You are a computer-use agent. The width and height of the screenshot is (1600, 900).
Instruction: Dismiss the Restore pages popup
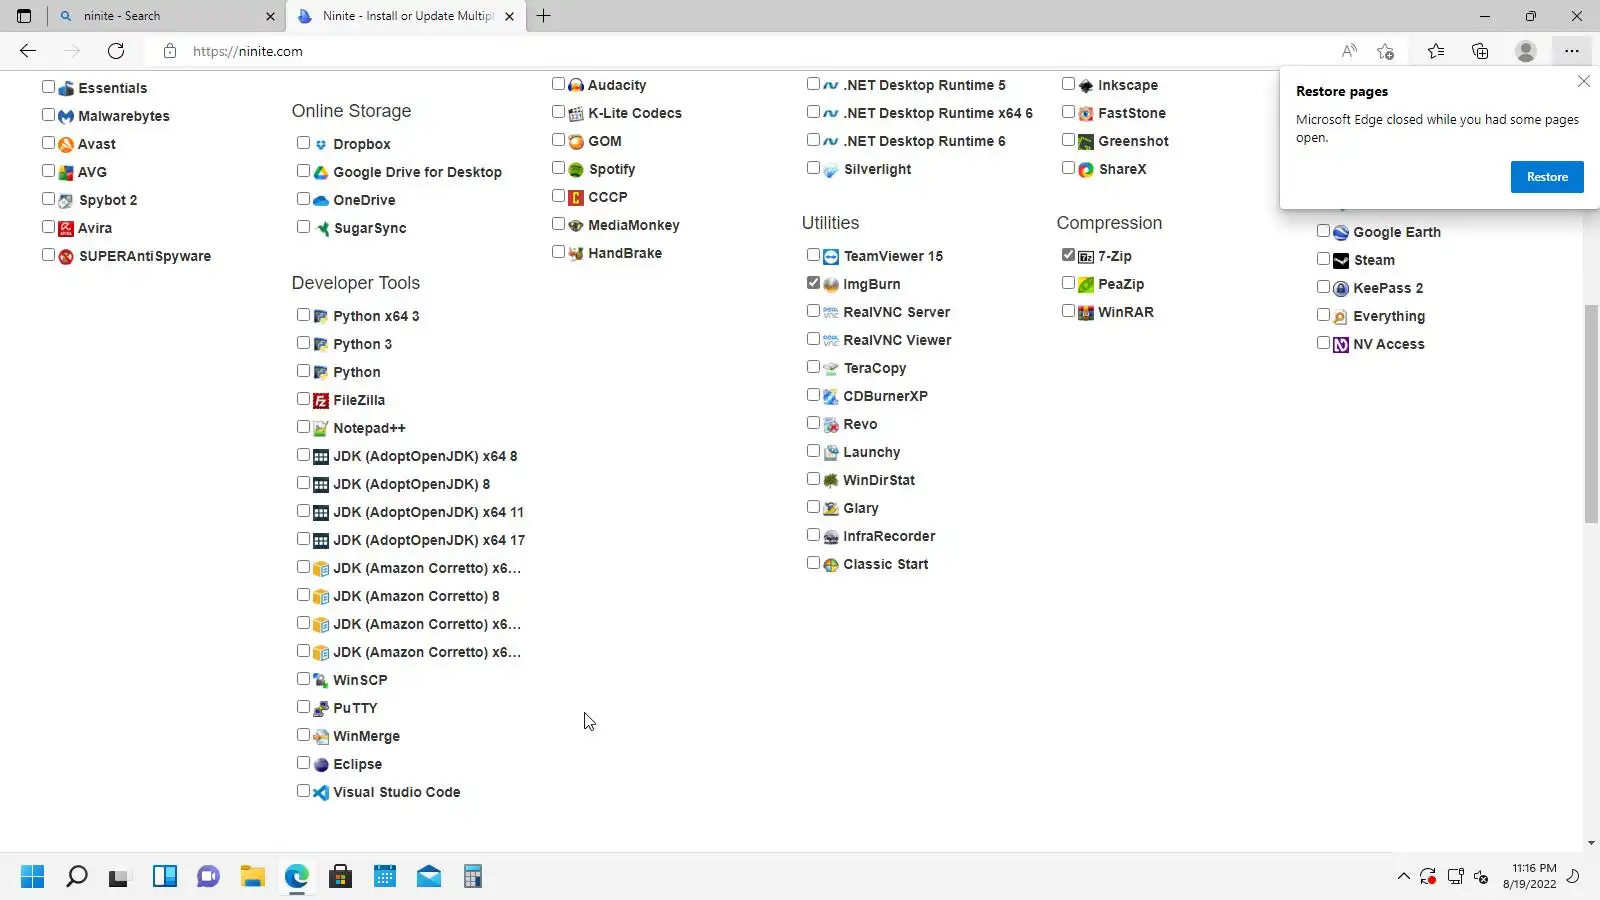pyautogui.click(x=1584, y=82)
